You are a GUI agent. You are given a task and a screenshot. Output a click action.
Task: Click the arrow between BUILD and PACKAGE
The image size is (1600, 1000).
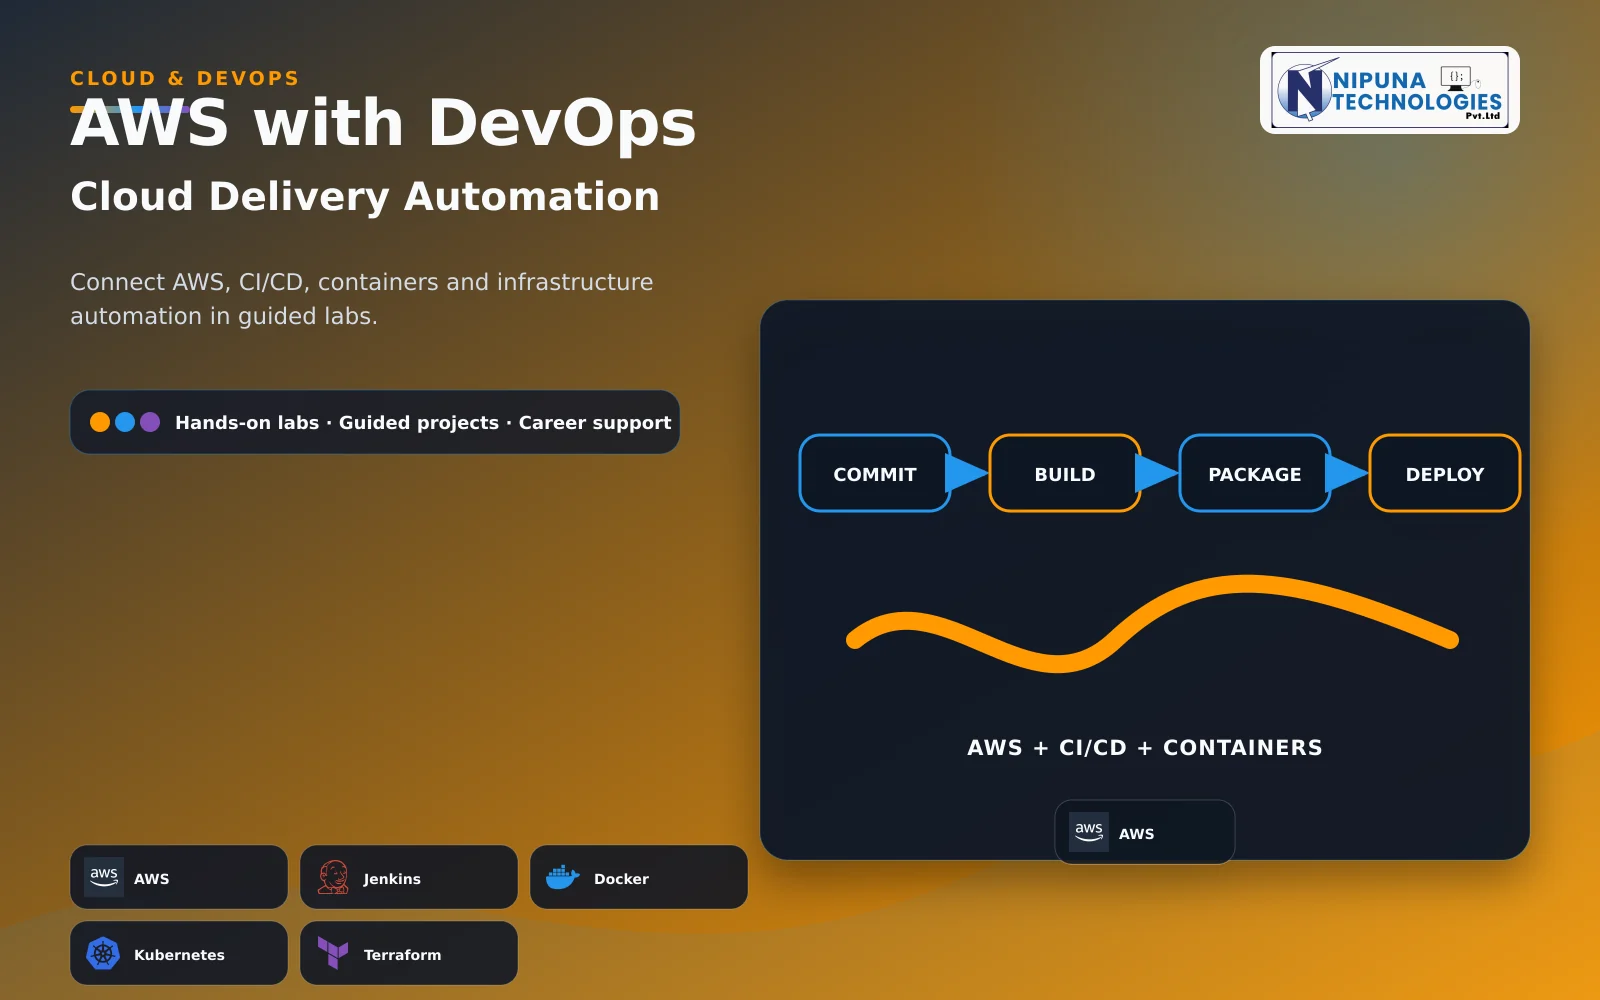tap(1157, 473)
